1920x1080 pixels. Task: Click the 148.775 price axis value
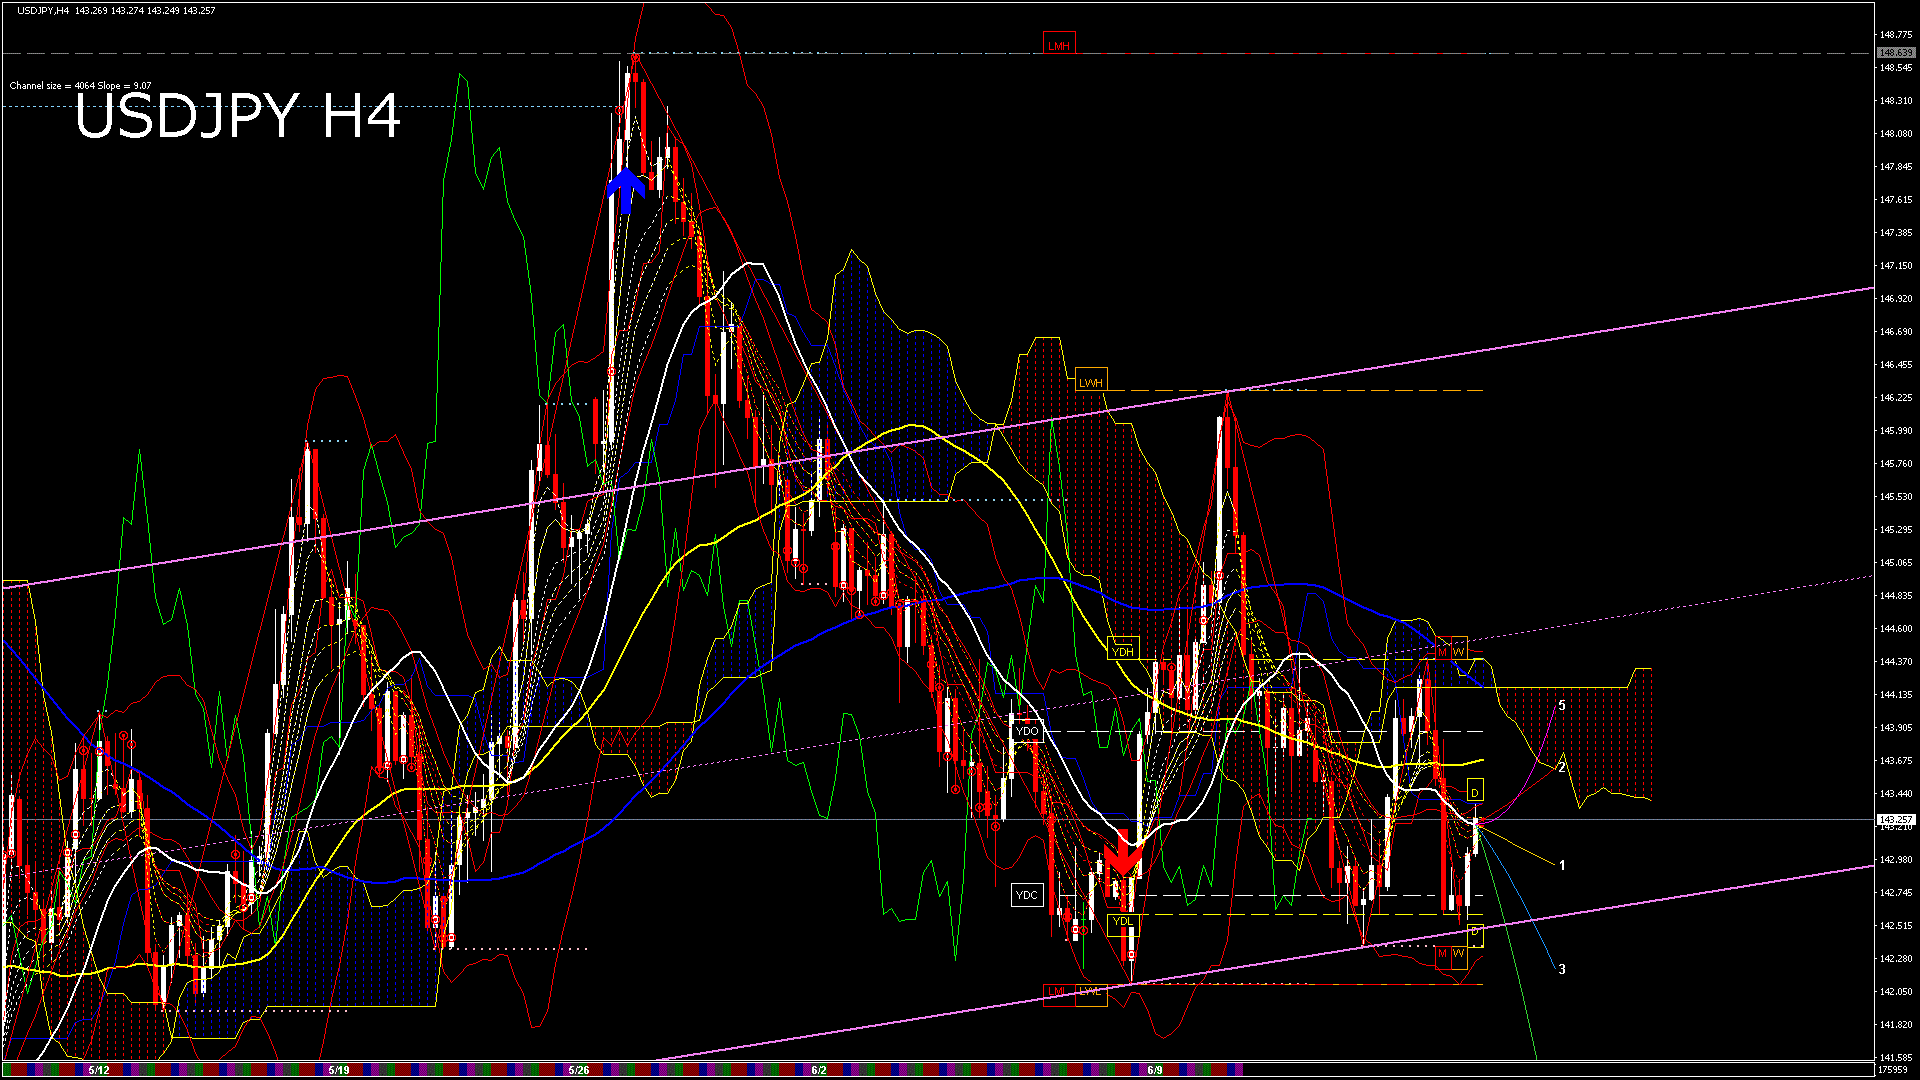pyautogui.click(x=1896, y=34)
